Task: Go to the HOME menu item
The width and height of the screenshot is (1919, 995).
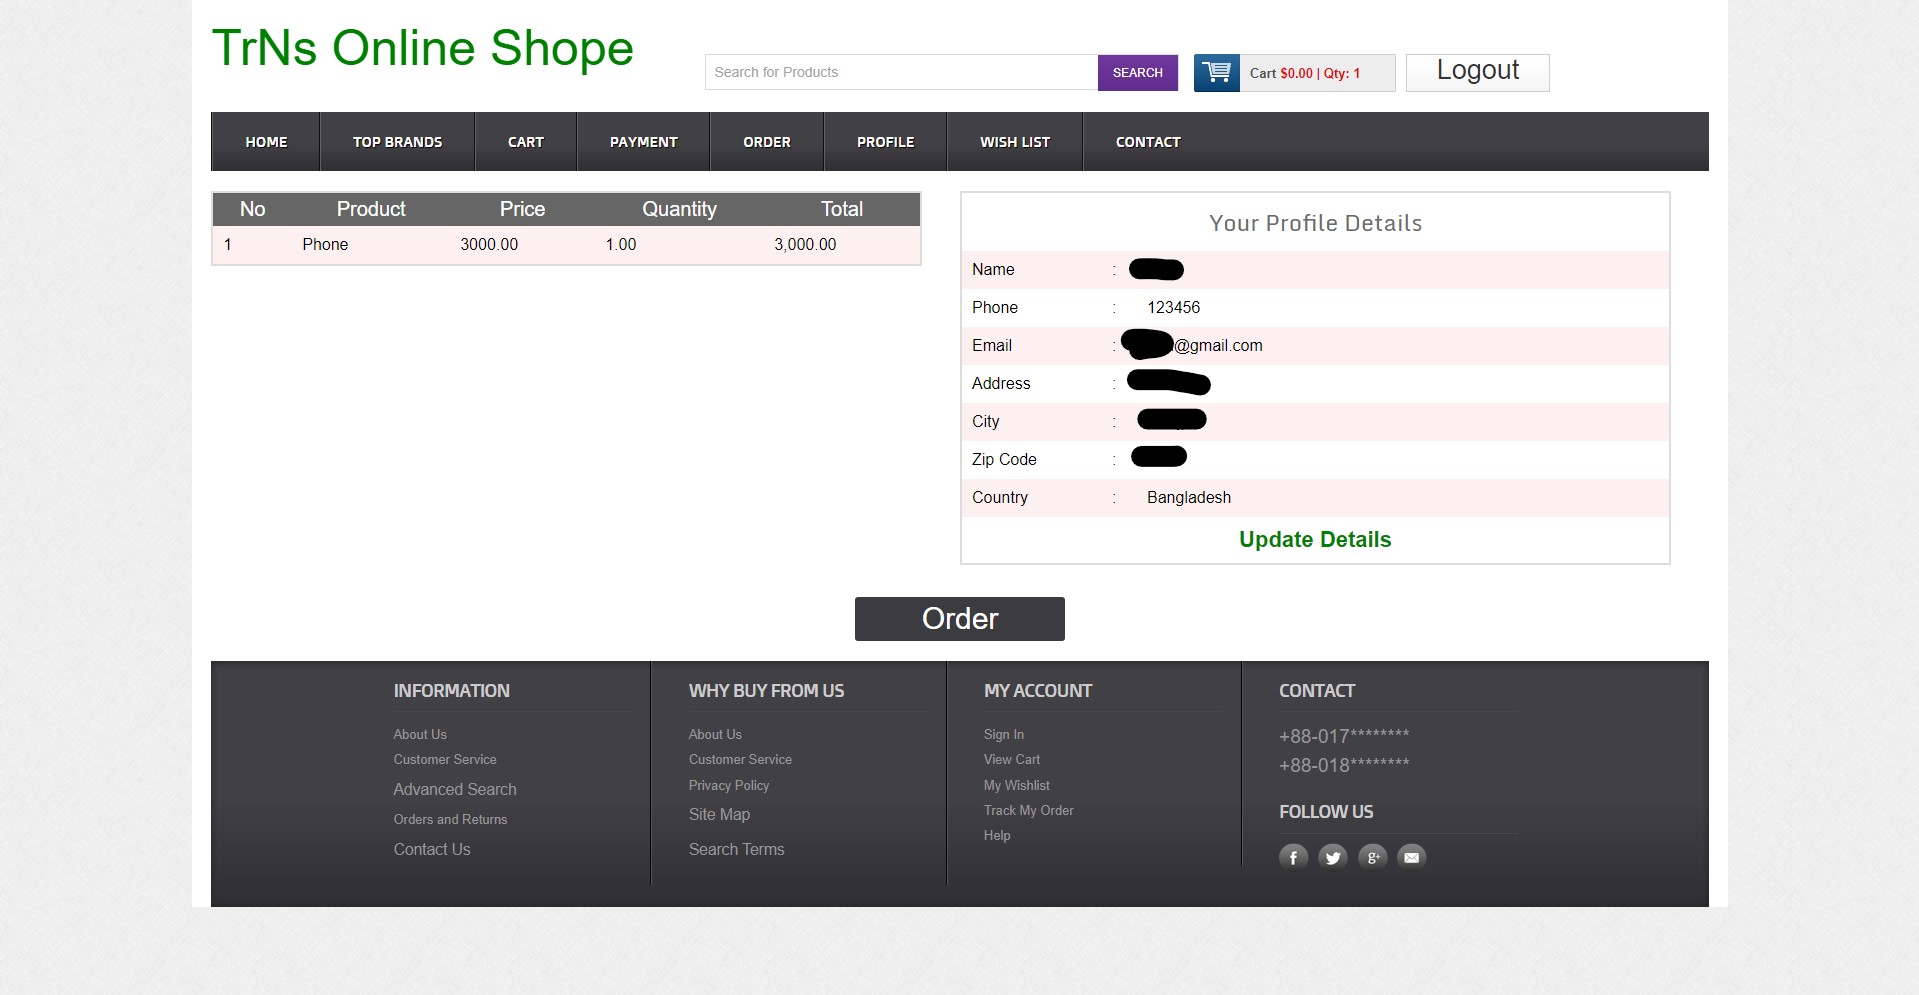Action: click(264, 141)
